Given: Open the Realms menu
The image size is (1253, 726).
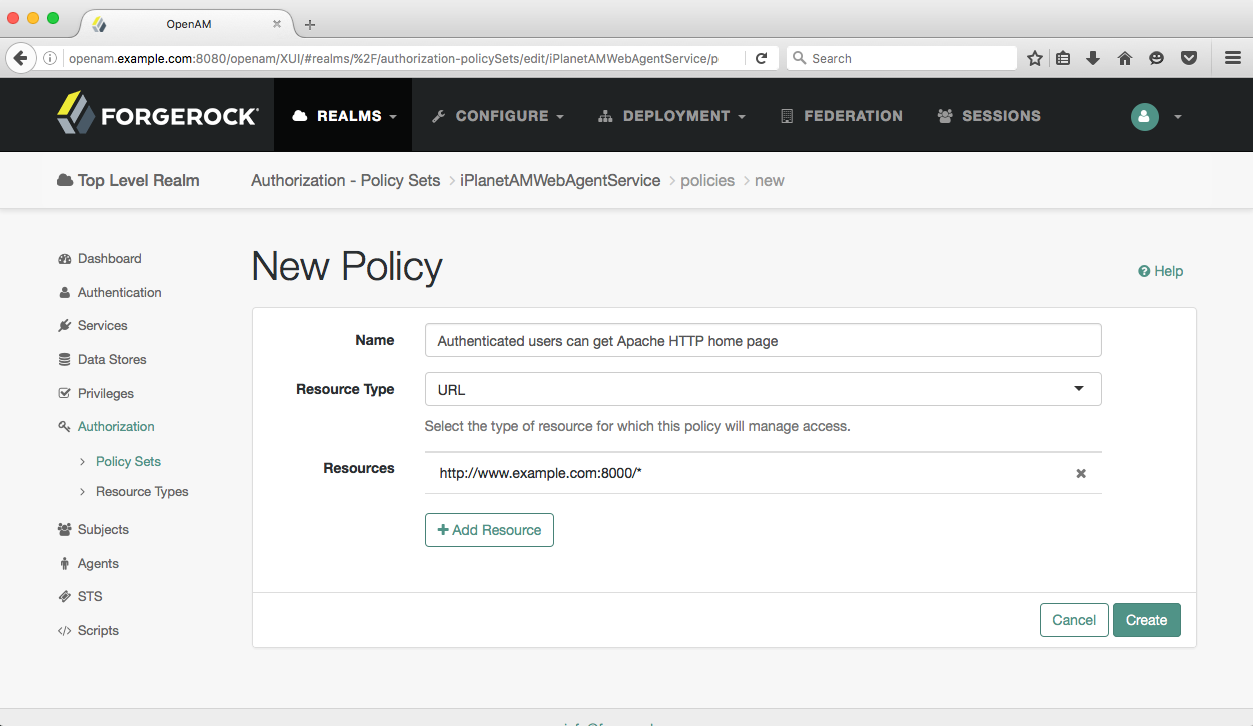Looking at the screenshot, I should (x=343, y=116).
